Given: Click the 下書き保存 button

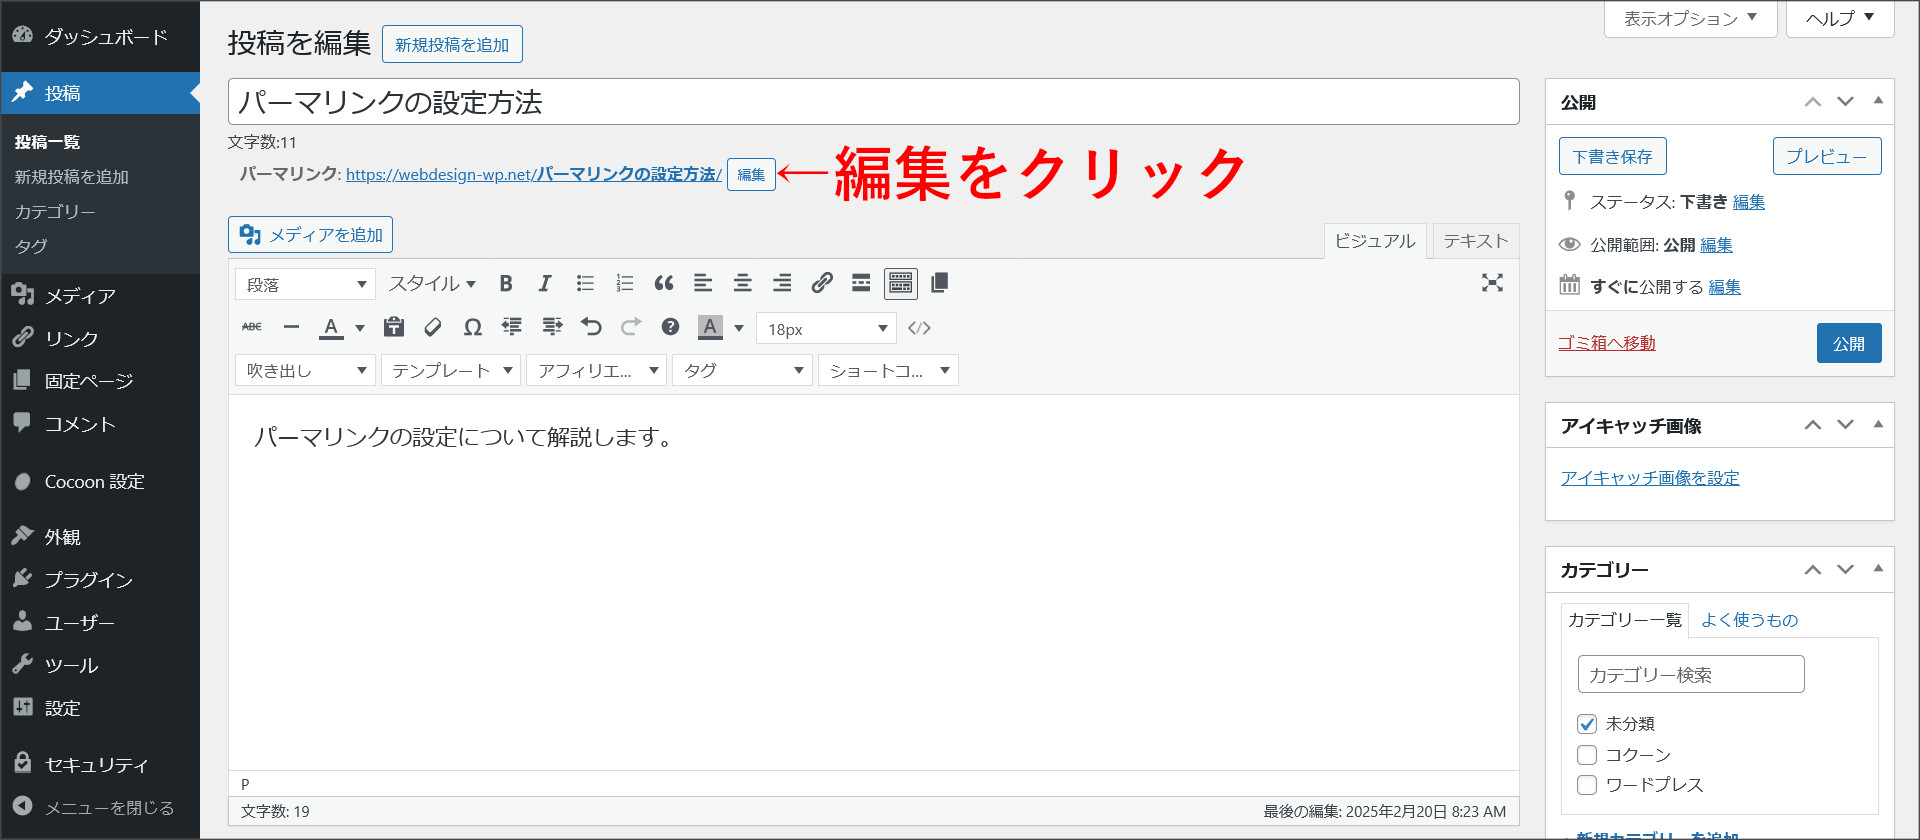Looking at the screenshot, I should coord(1612,157).
